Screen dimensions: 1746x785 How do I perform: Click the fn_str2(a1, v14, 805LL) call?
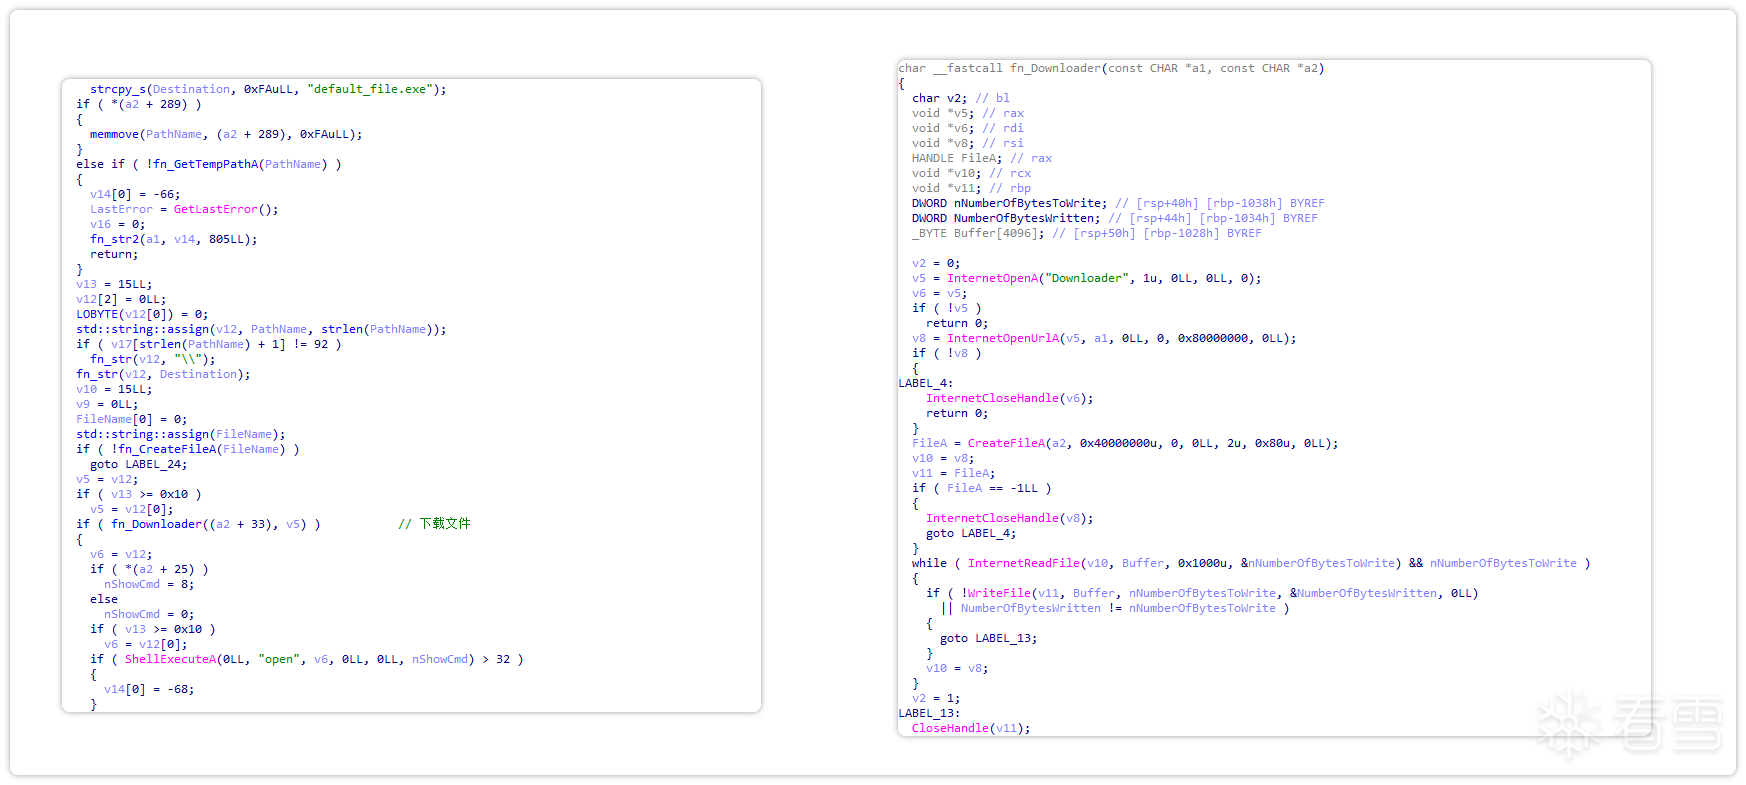[x=173, y=239]
